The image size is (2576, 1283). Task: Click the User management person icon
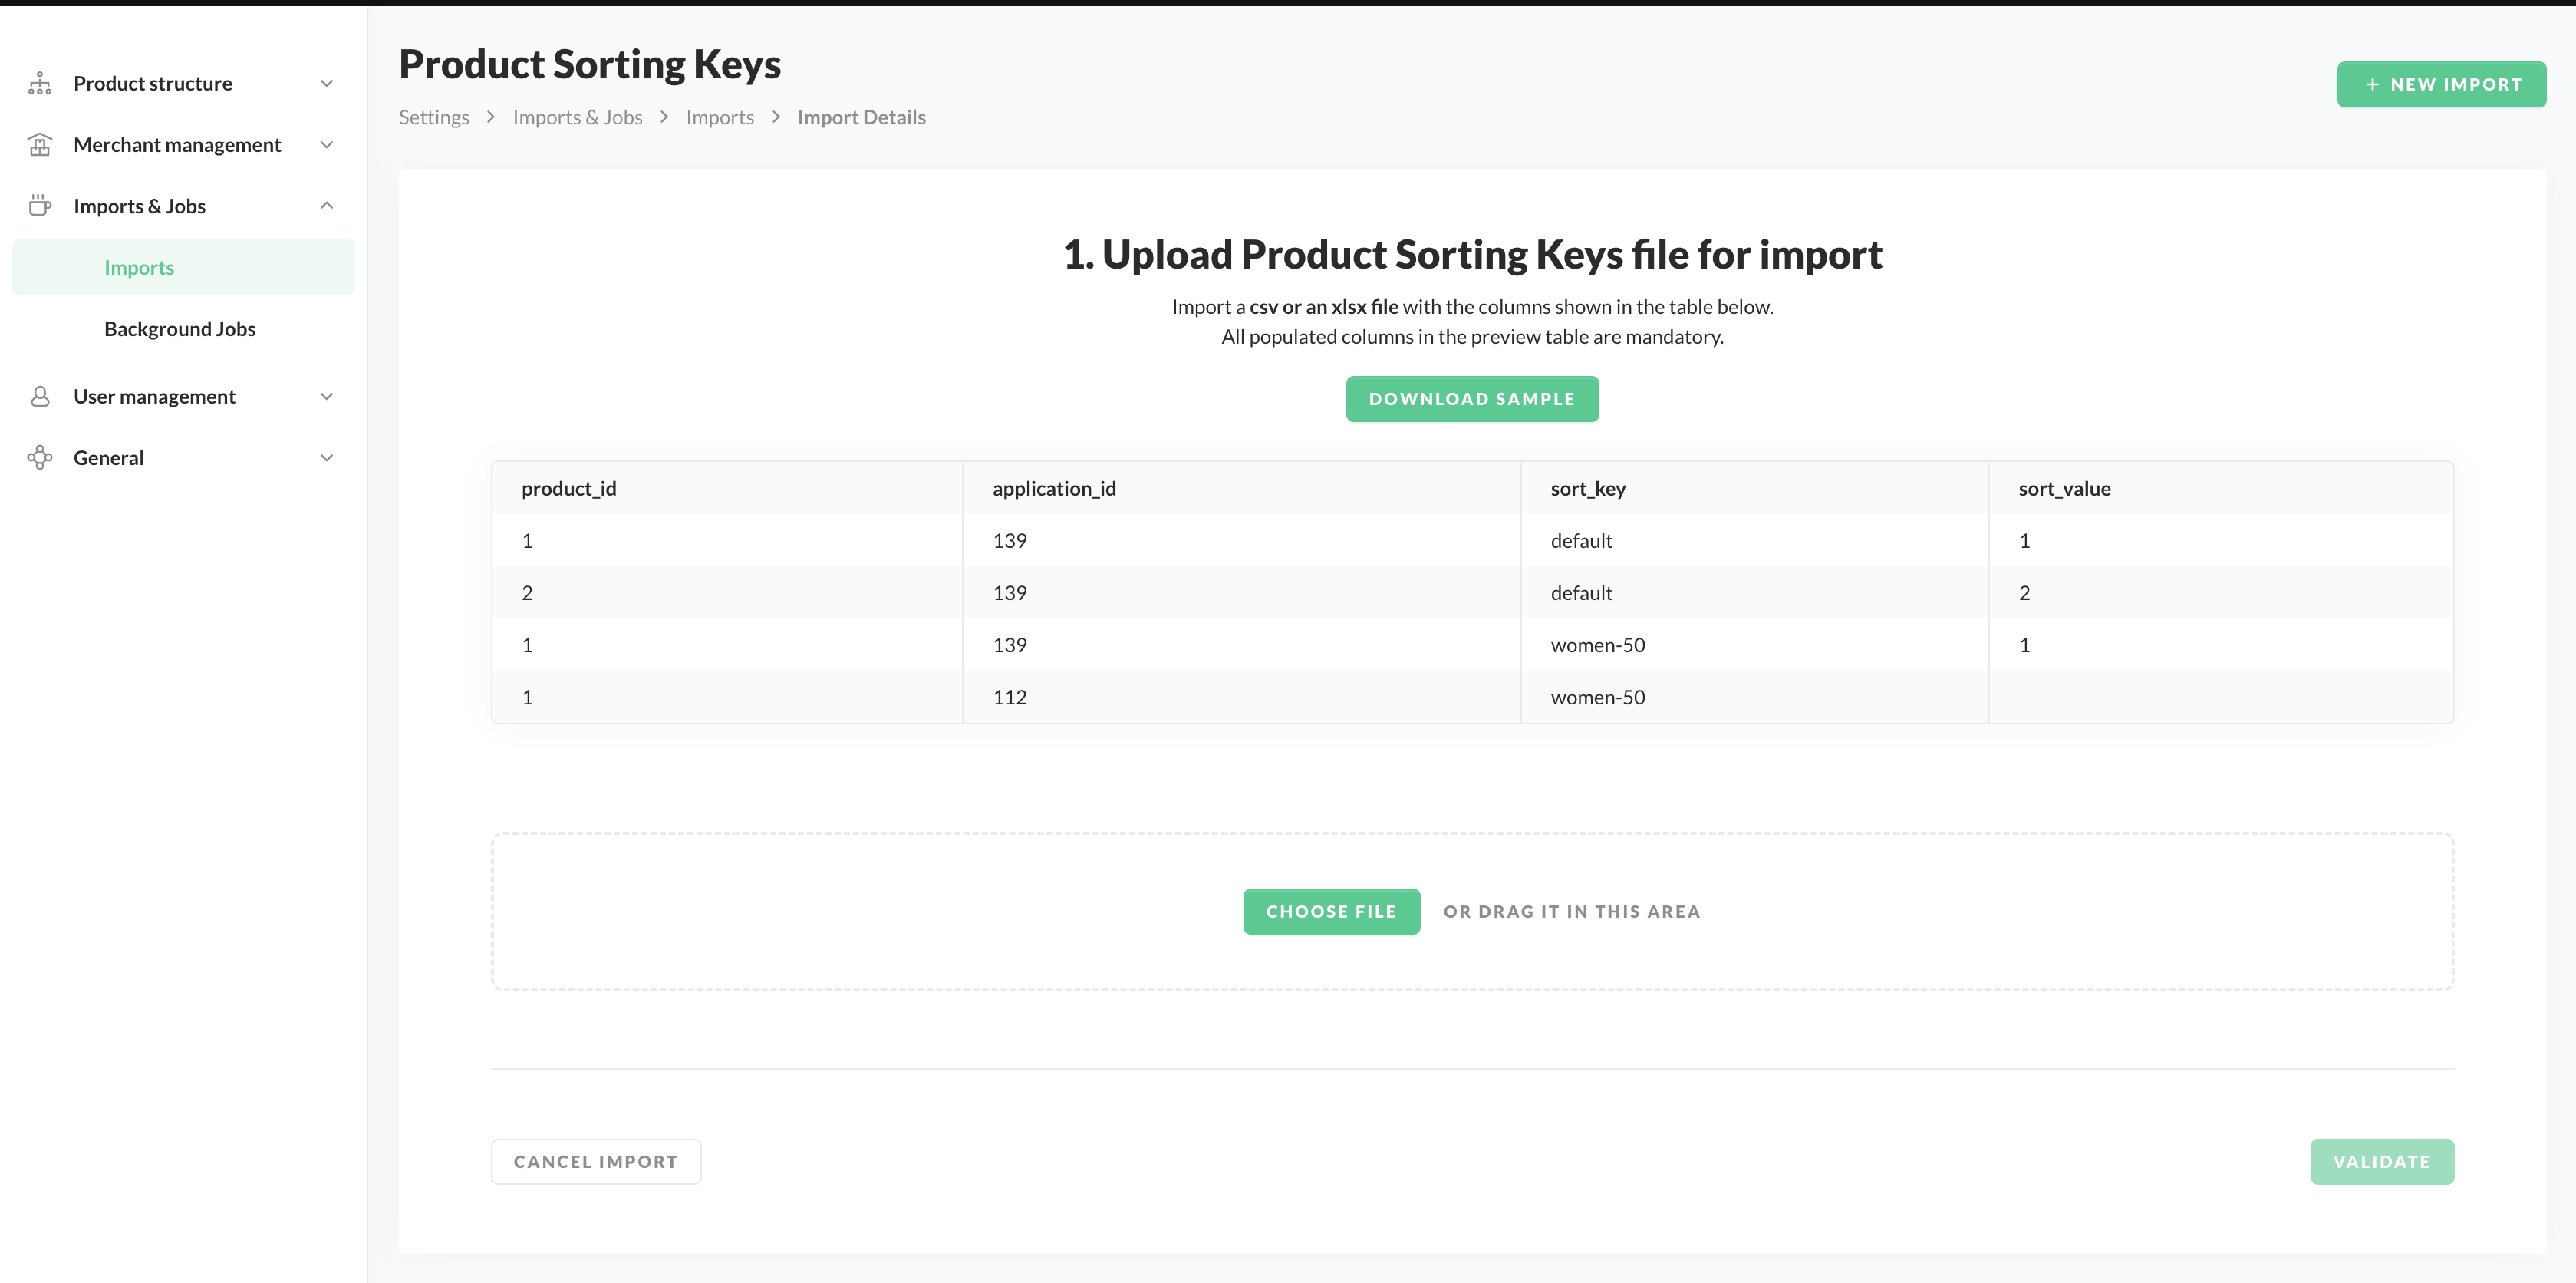click(x=40, y=396)
